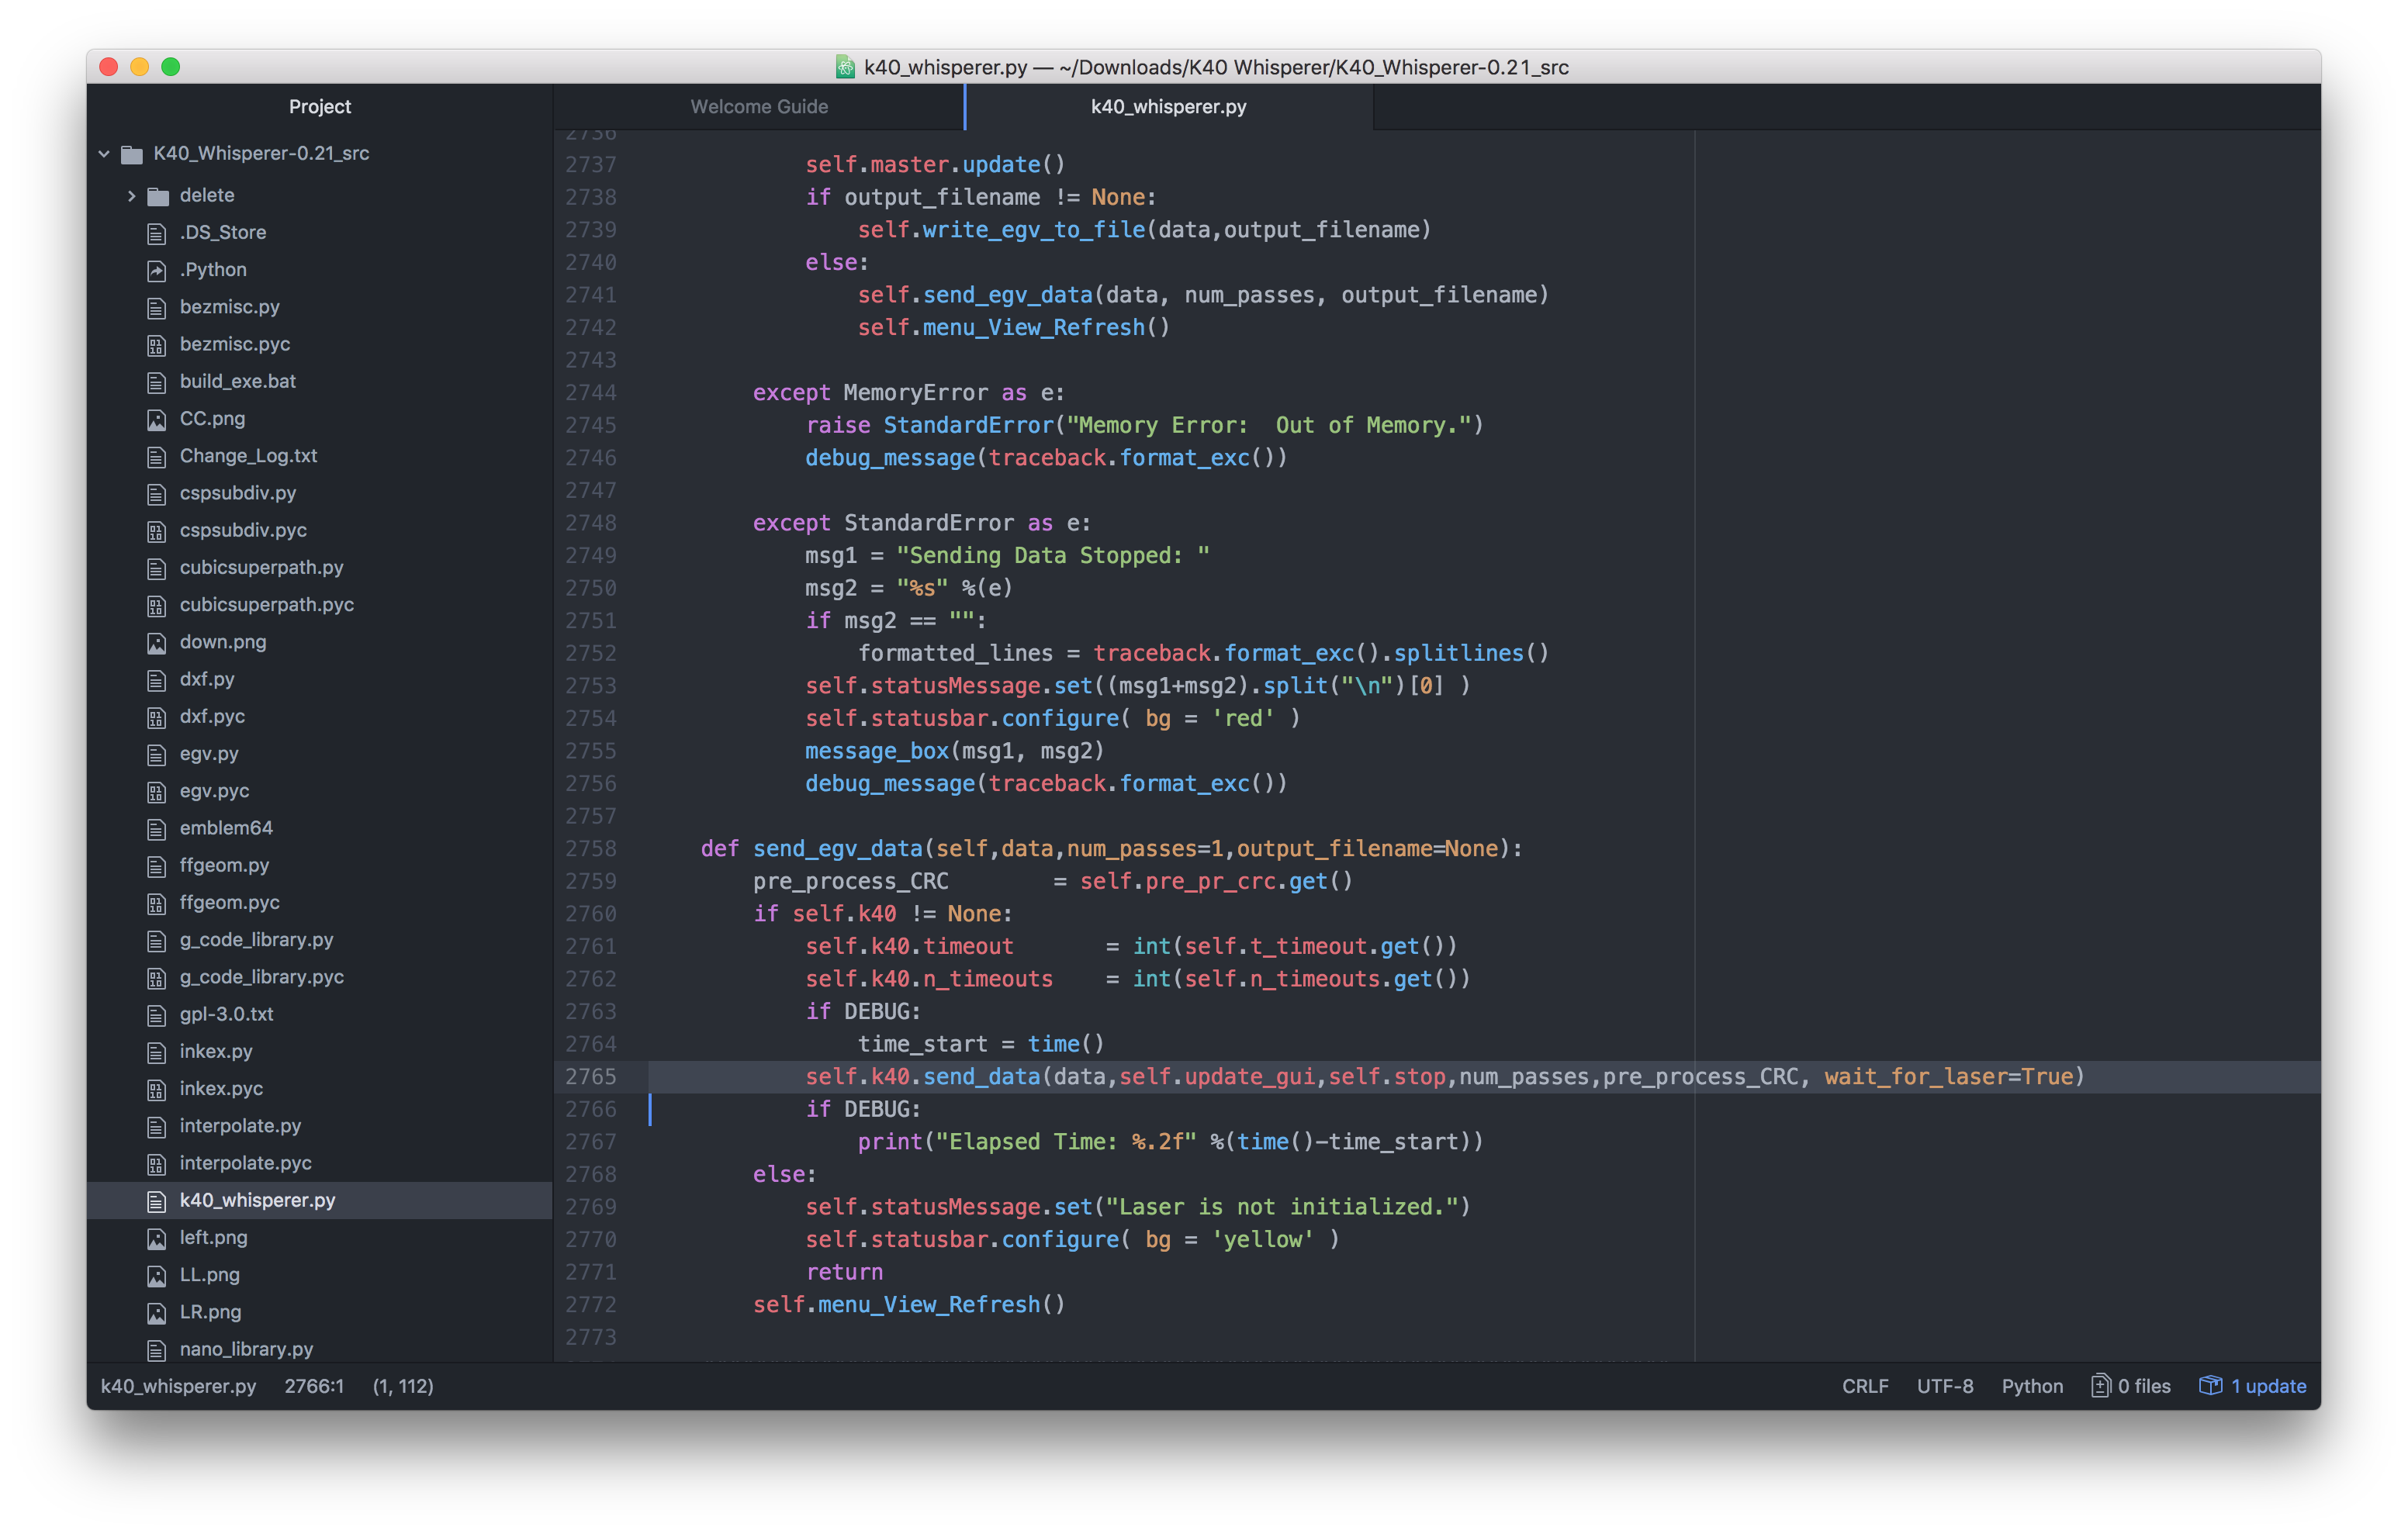Click the LL.png image icon
This screenshot has width=2408, height=1534.
[x=157, y=1276]
